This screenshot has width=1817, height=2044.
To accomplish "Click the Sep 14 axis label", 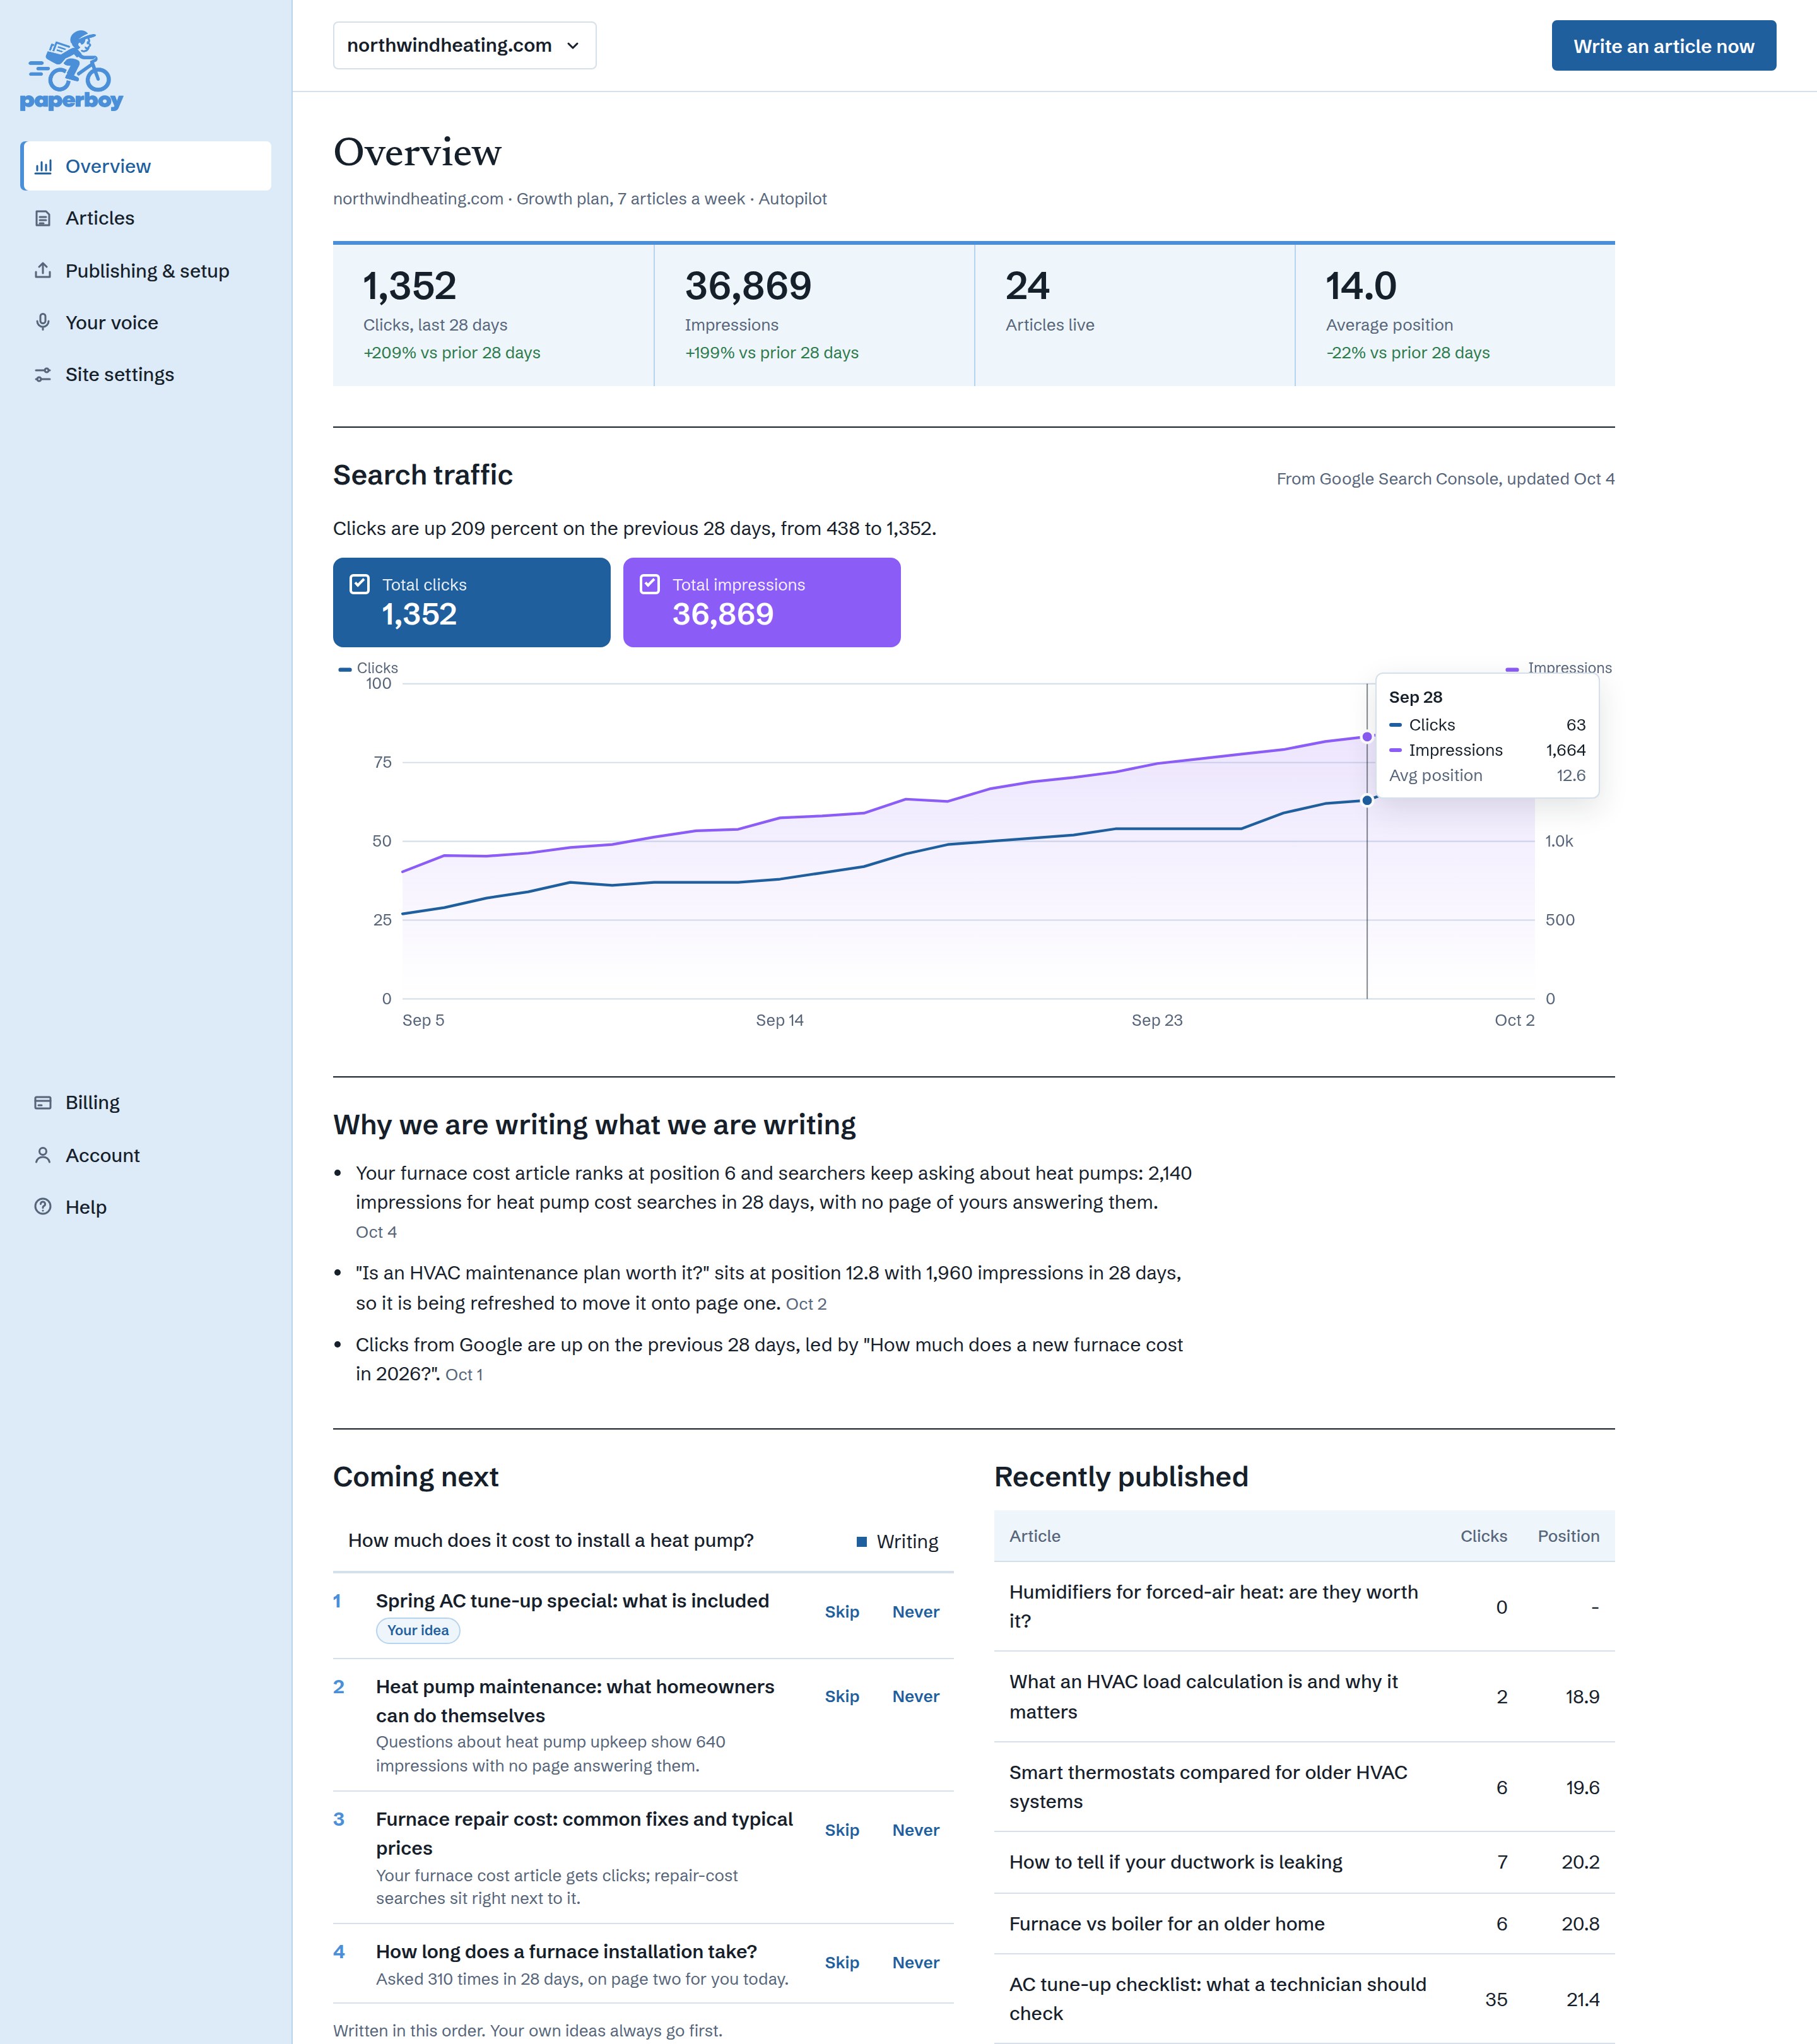I will click(779, 1020).
